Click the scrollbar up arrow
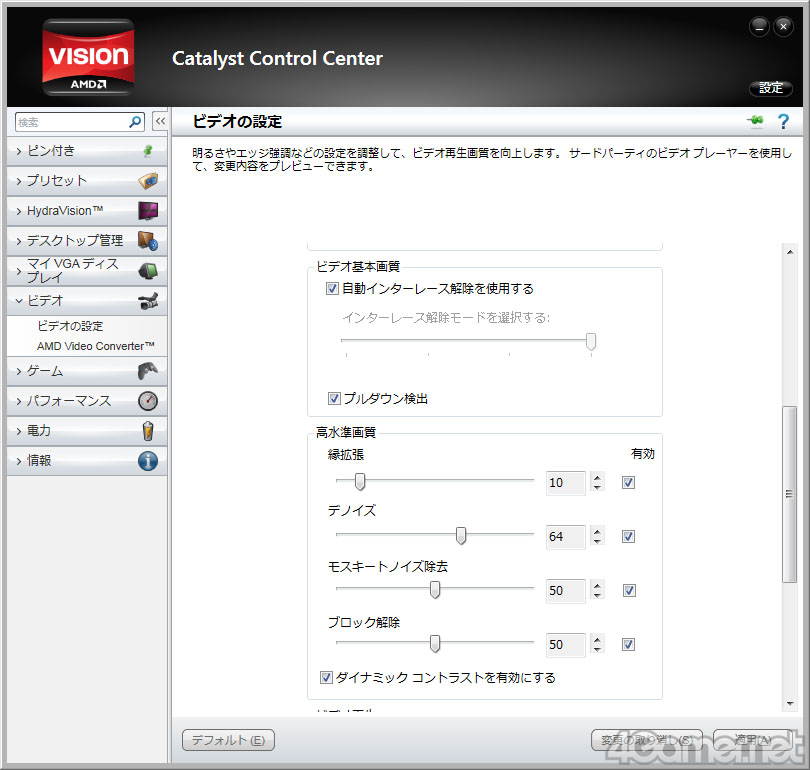This screenshot has height=770, width=810. pyautogui.click(x=790, y=252)
